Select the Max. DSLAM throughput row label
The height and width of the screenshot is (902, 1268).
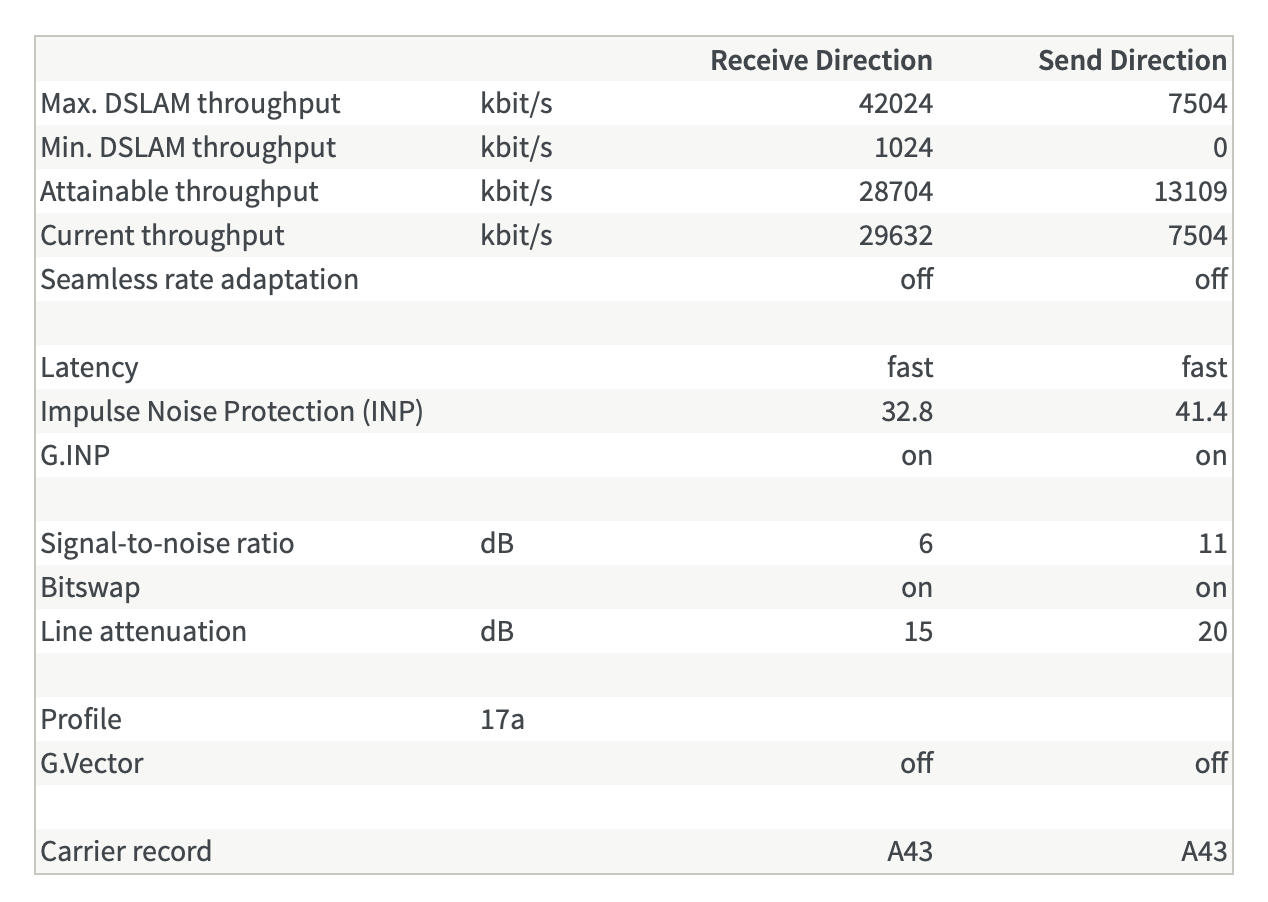[190, 103]
